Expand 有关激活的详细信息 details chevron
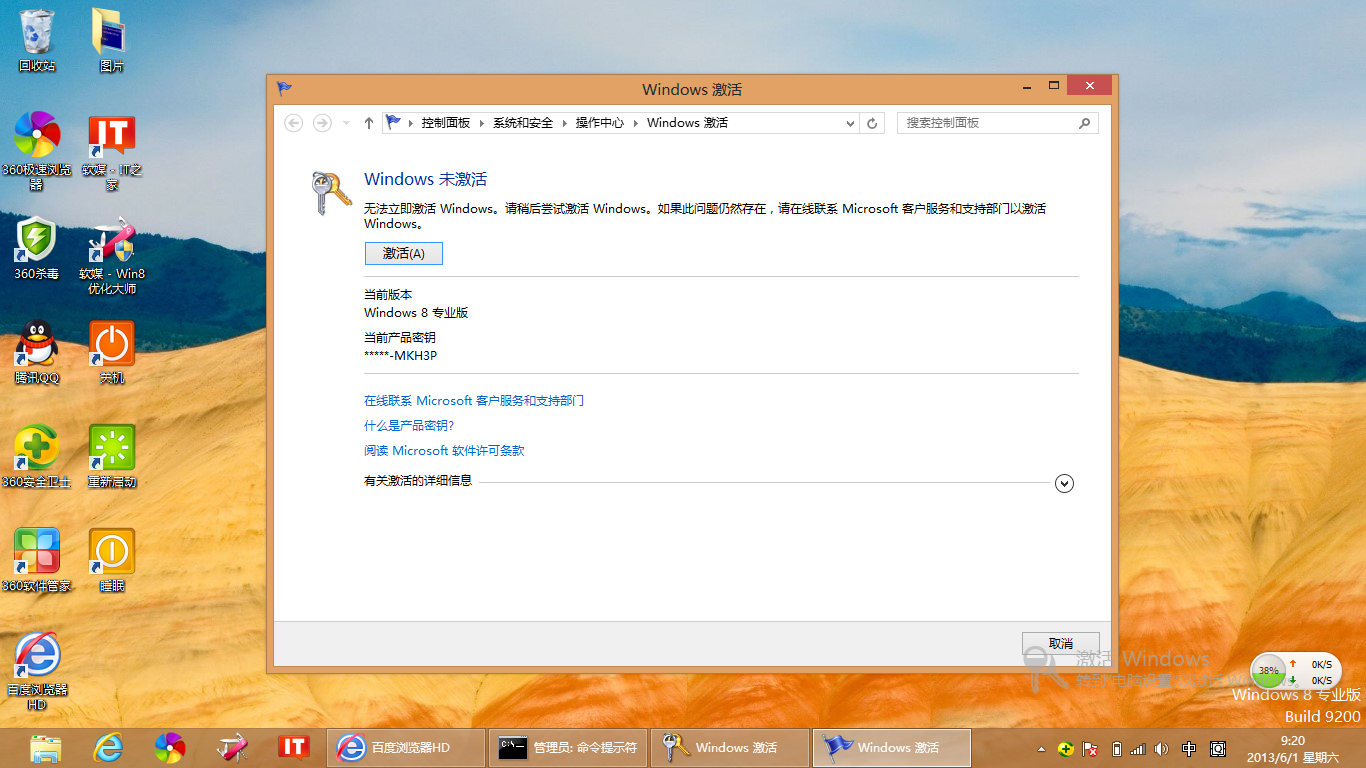1366x768 pixels. point(1065,484)
